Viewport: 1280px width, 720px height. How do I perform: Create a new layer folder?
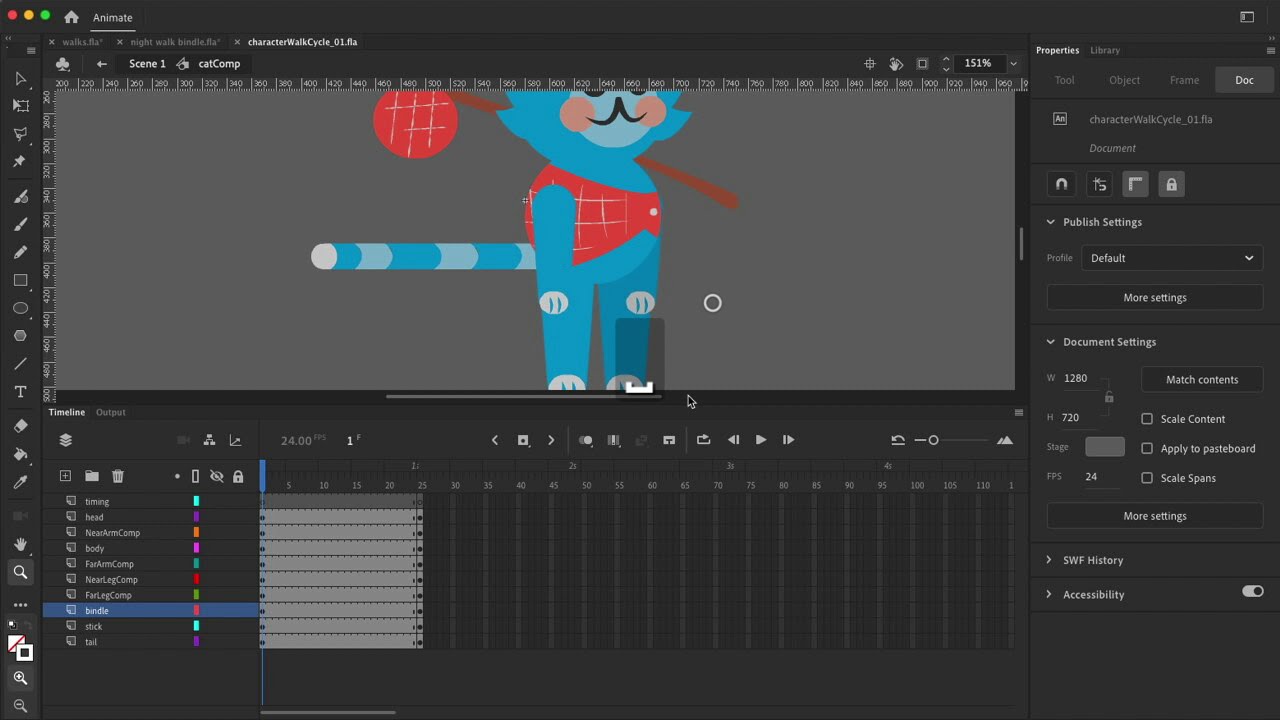pos(91,476)
